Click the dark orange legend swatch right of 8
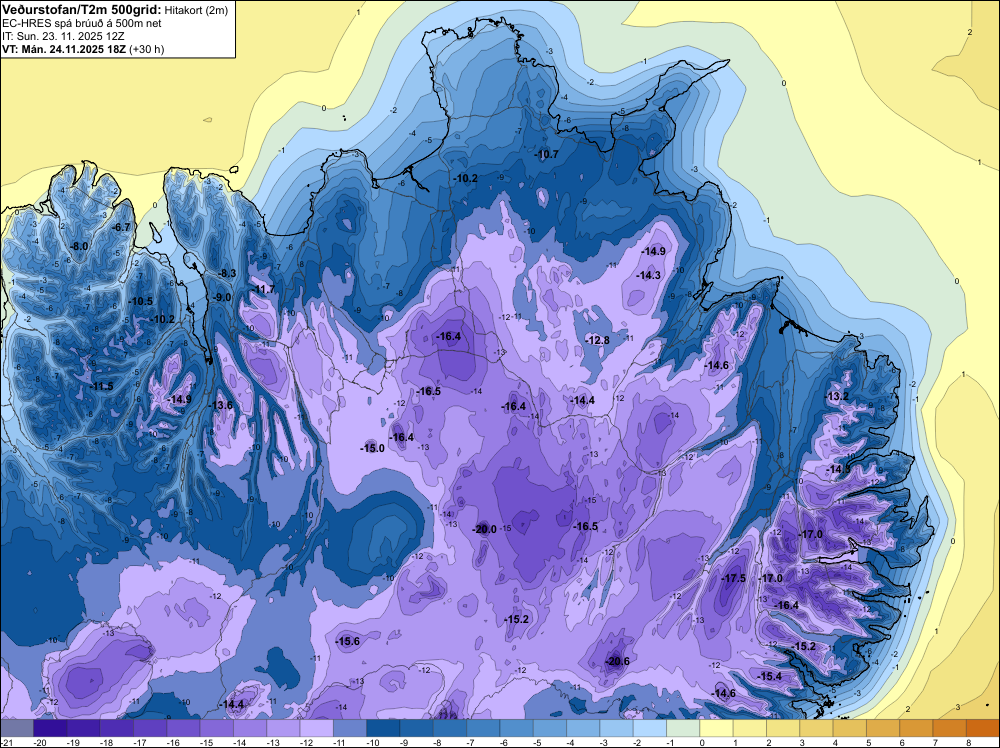Viewport: 1000px width, 748px height. tap(982, 728)
